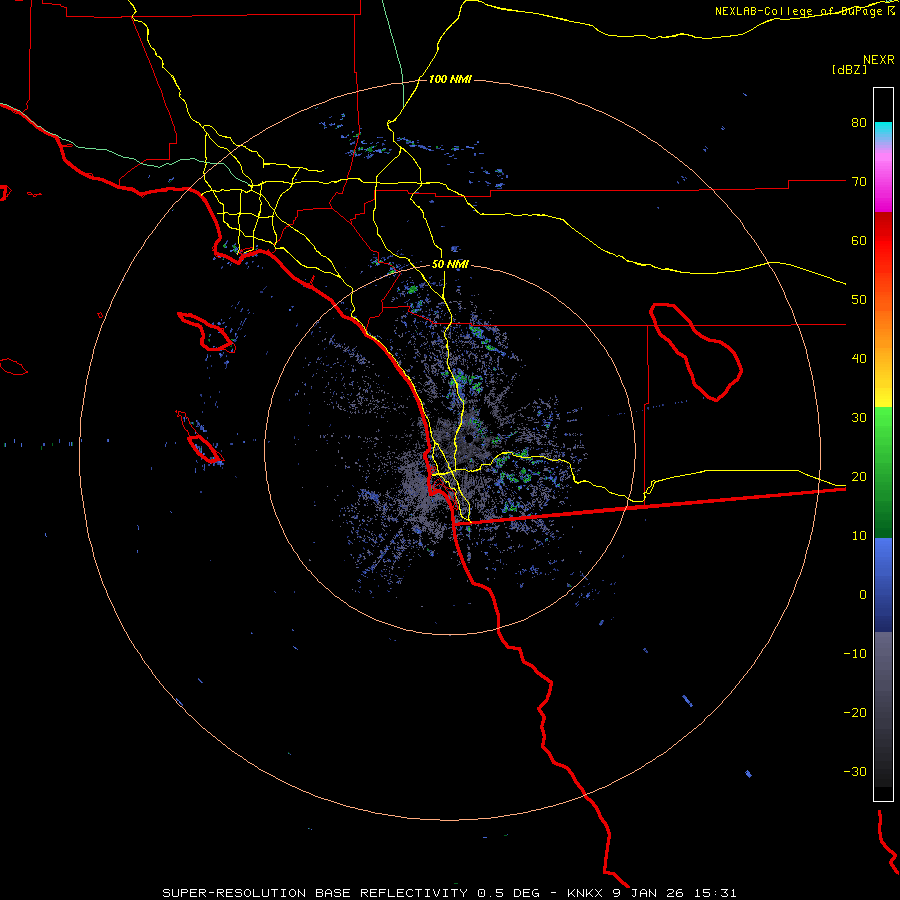This screenshot has height=900, width=900.
Task: Click the -30 value on dBZ scale
Action: pos(855,771)
